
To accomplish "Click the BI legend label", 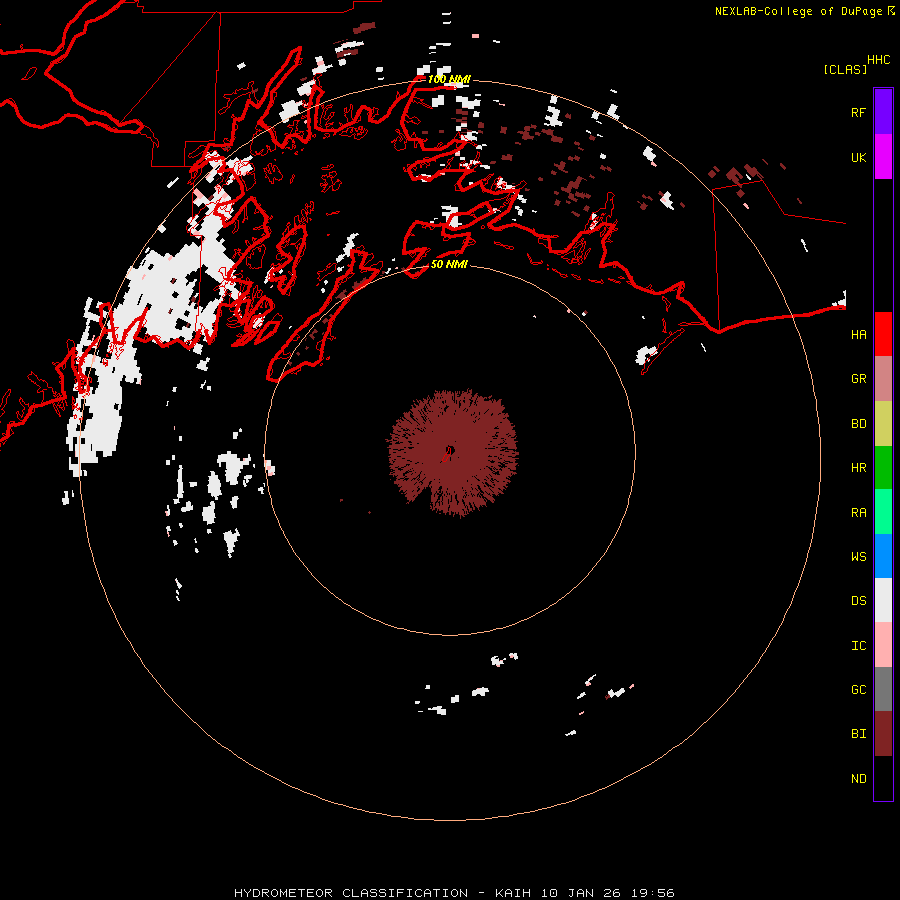I will [859, 734].
